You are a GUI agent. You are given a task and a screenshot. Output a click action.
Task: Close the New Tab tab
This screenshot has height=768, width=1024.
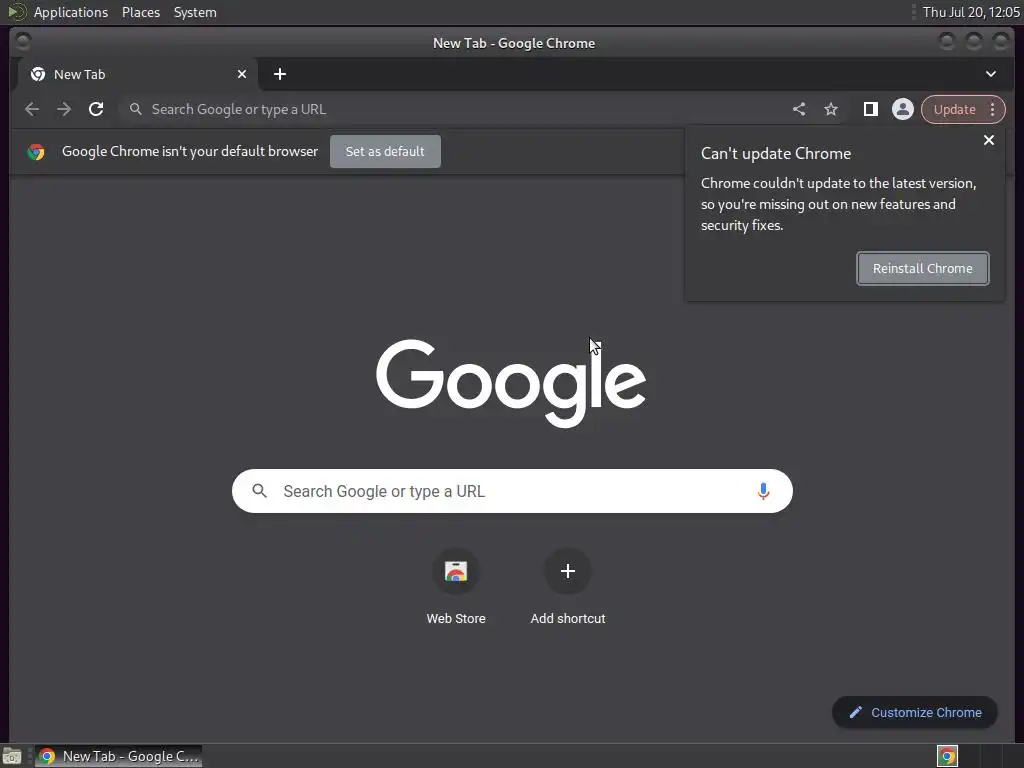[x=242, y=74]
